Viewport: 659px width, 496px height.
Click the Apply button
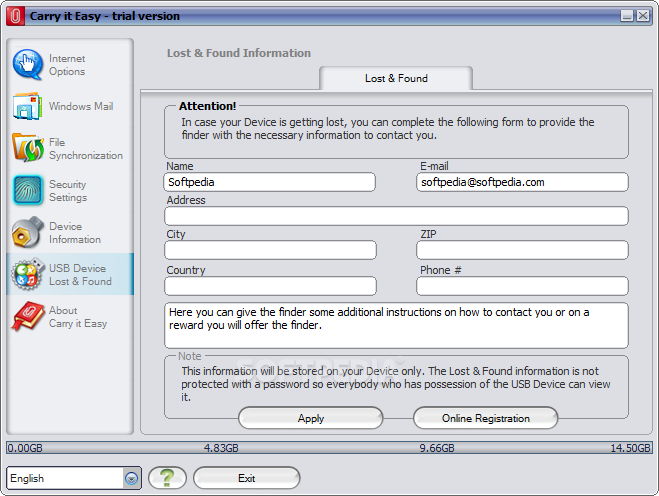[x=311, y=418]
